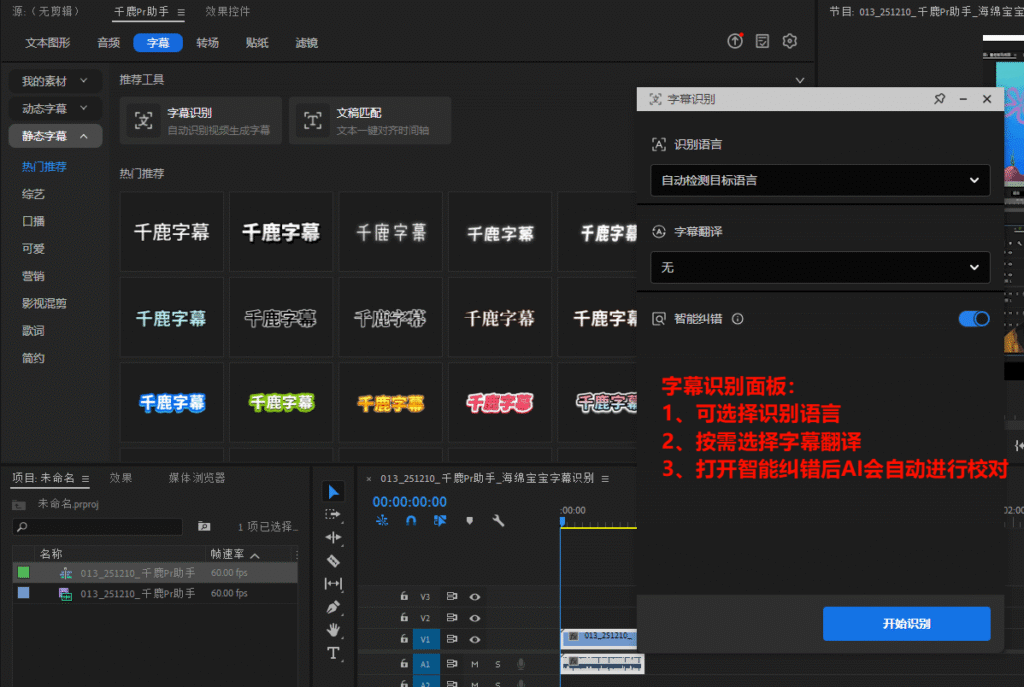Open the 文稿匹配 tool
The image size is (1024, 687).
coord(369,121)
